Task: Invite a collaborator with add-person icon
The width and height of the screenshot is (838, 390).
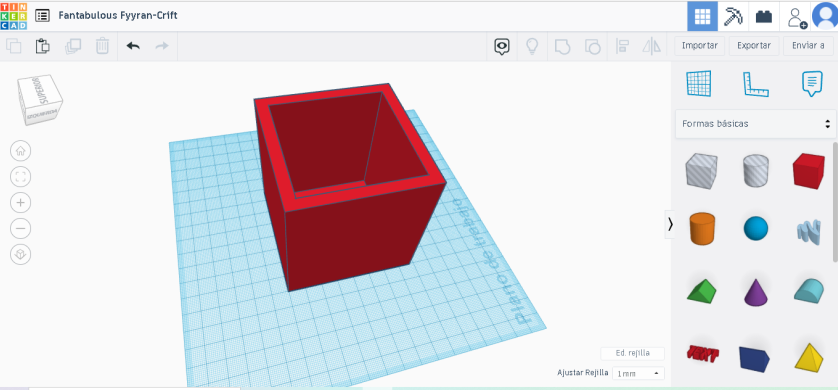Action: coord(796,17)
